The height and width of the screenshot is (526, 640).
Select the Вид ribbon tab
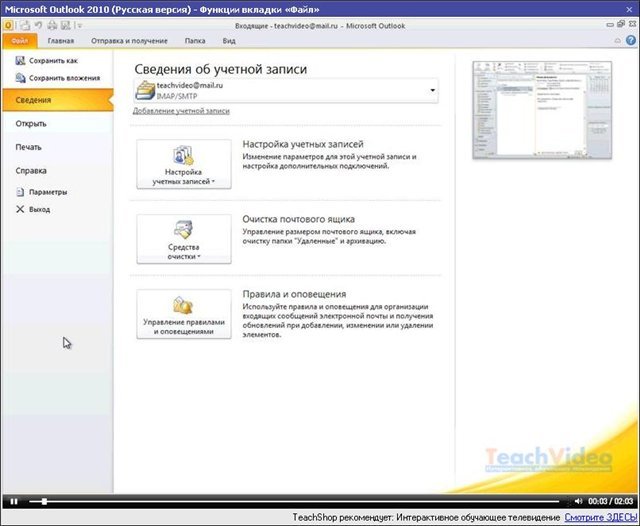tap(229, 41)
